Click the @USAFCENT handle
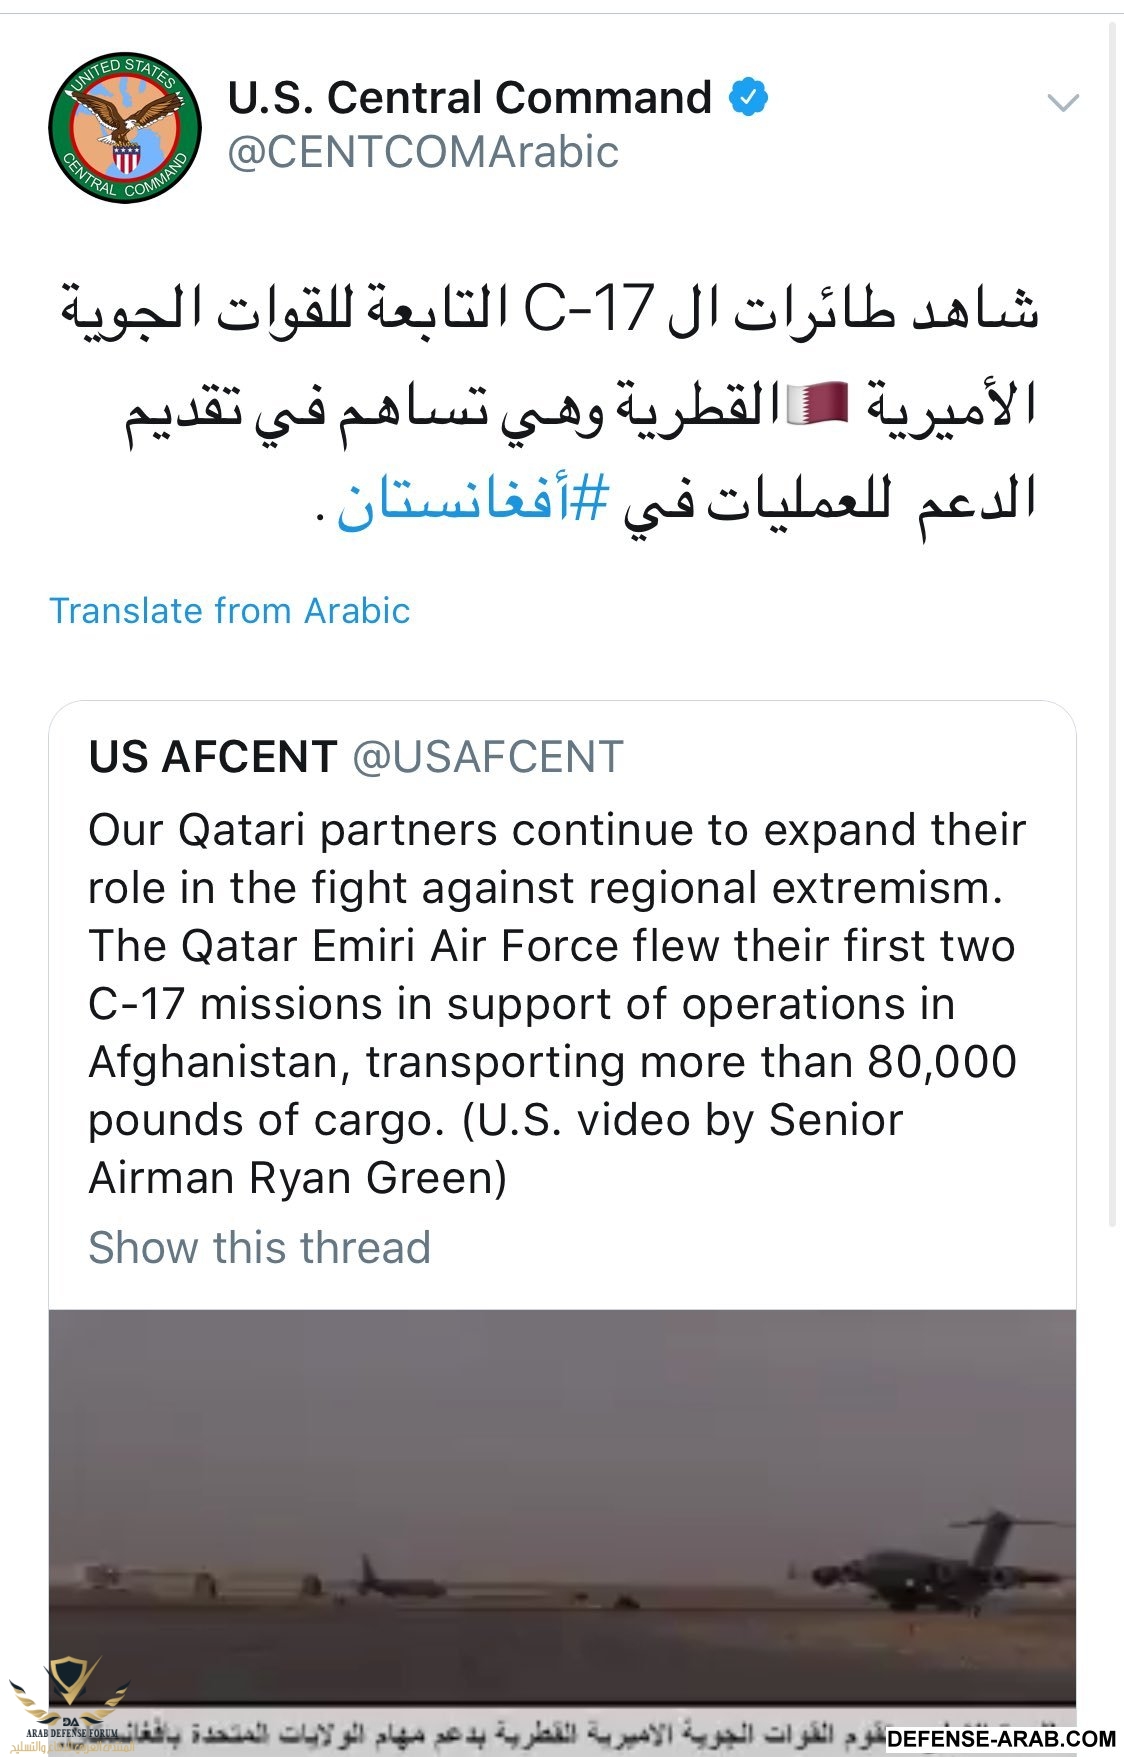 [x=488, y=757]
